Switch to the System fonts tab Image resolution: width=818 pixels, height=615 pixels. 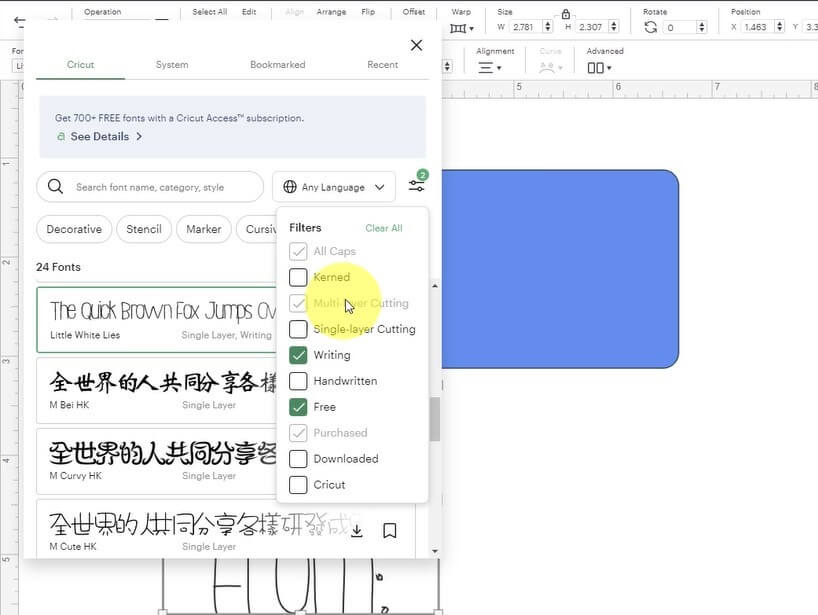click(172, 65)
